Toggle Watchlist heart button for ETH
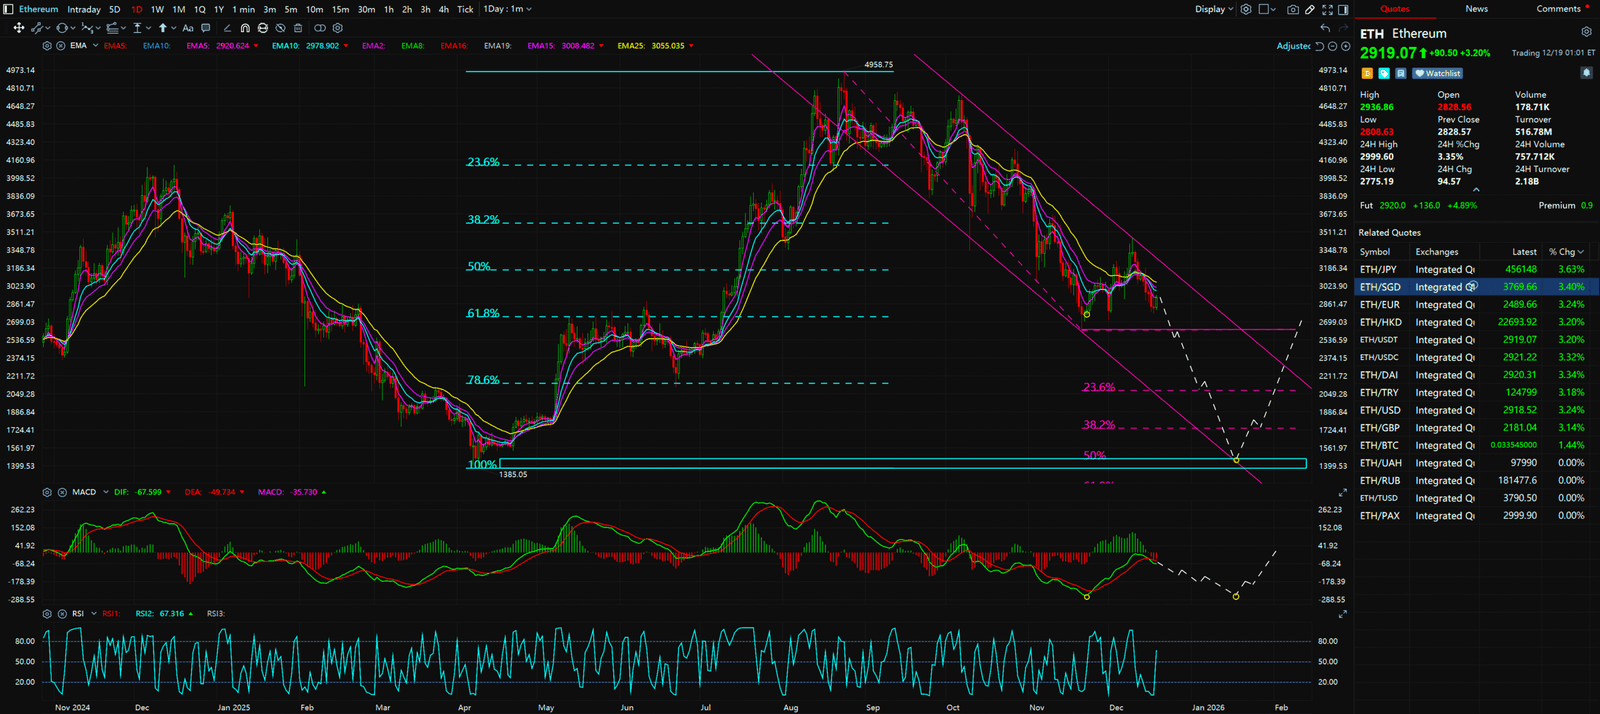 (x=1438, y=73)
